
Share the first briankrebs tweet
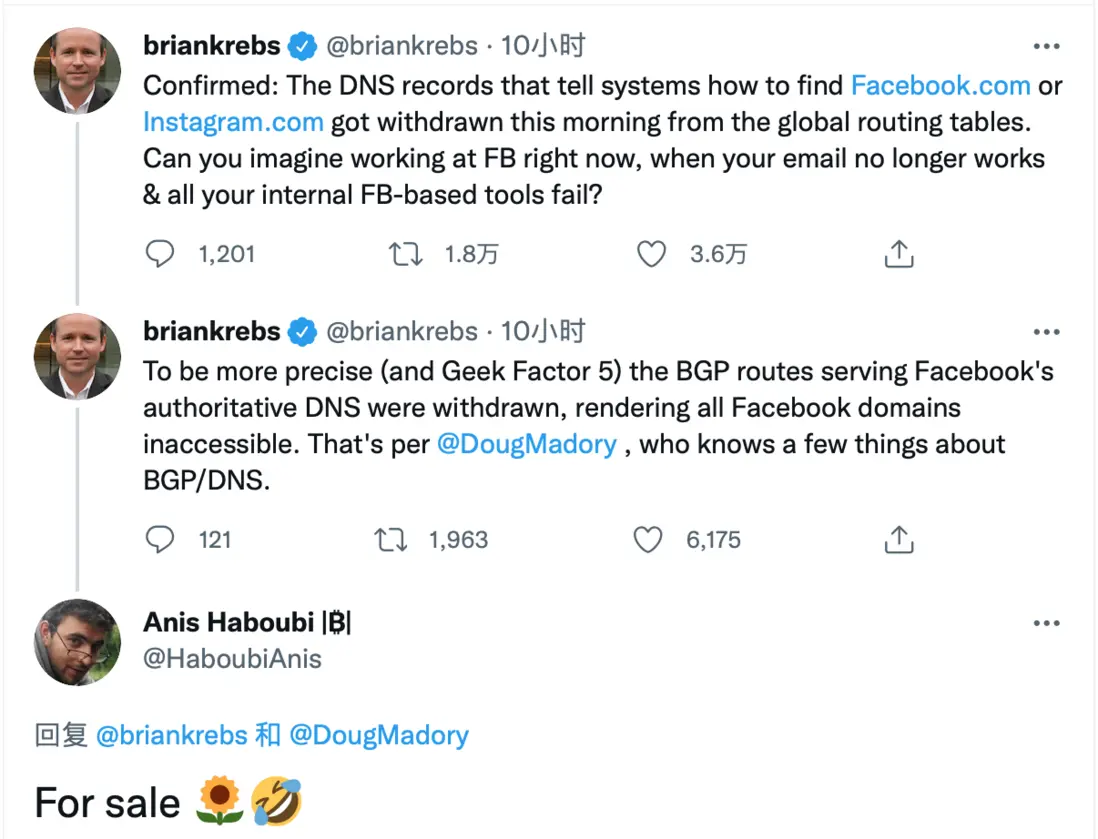(x=899, y=254)
